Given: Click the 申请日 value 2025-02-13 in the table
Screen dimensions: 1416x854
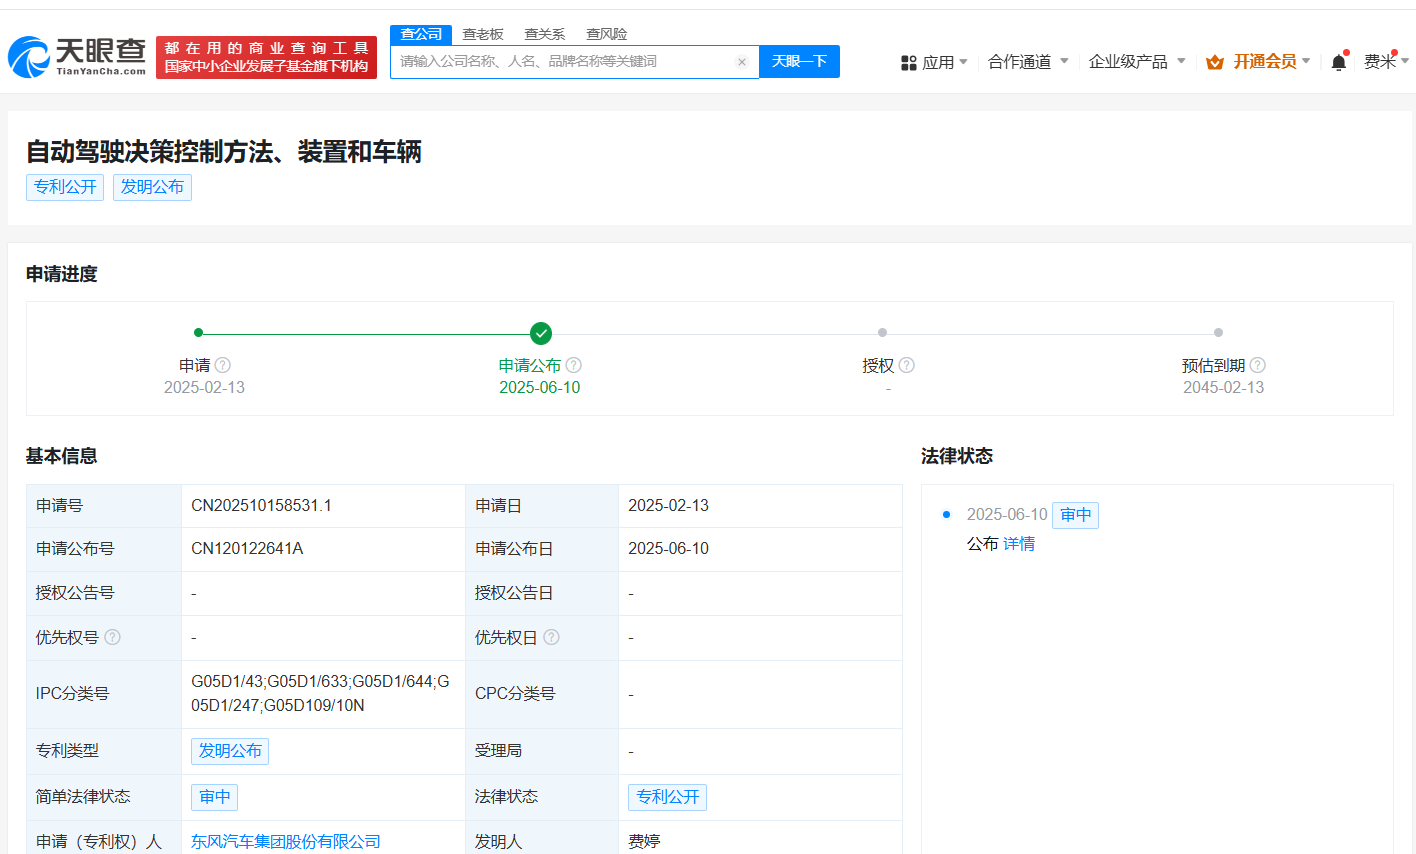Looking at the screenshot, I should pos(668,506).
